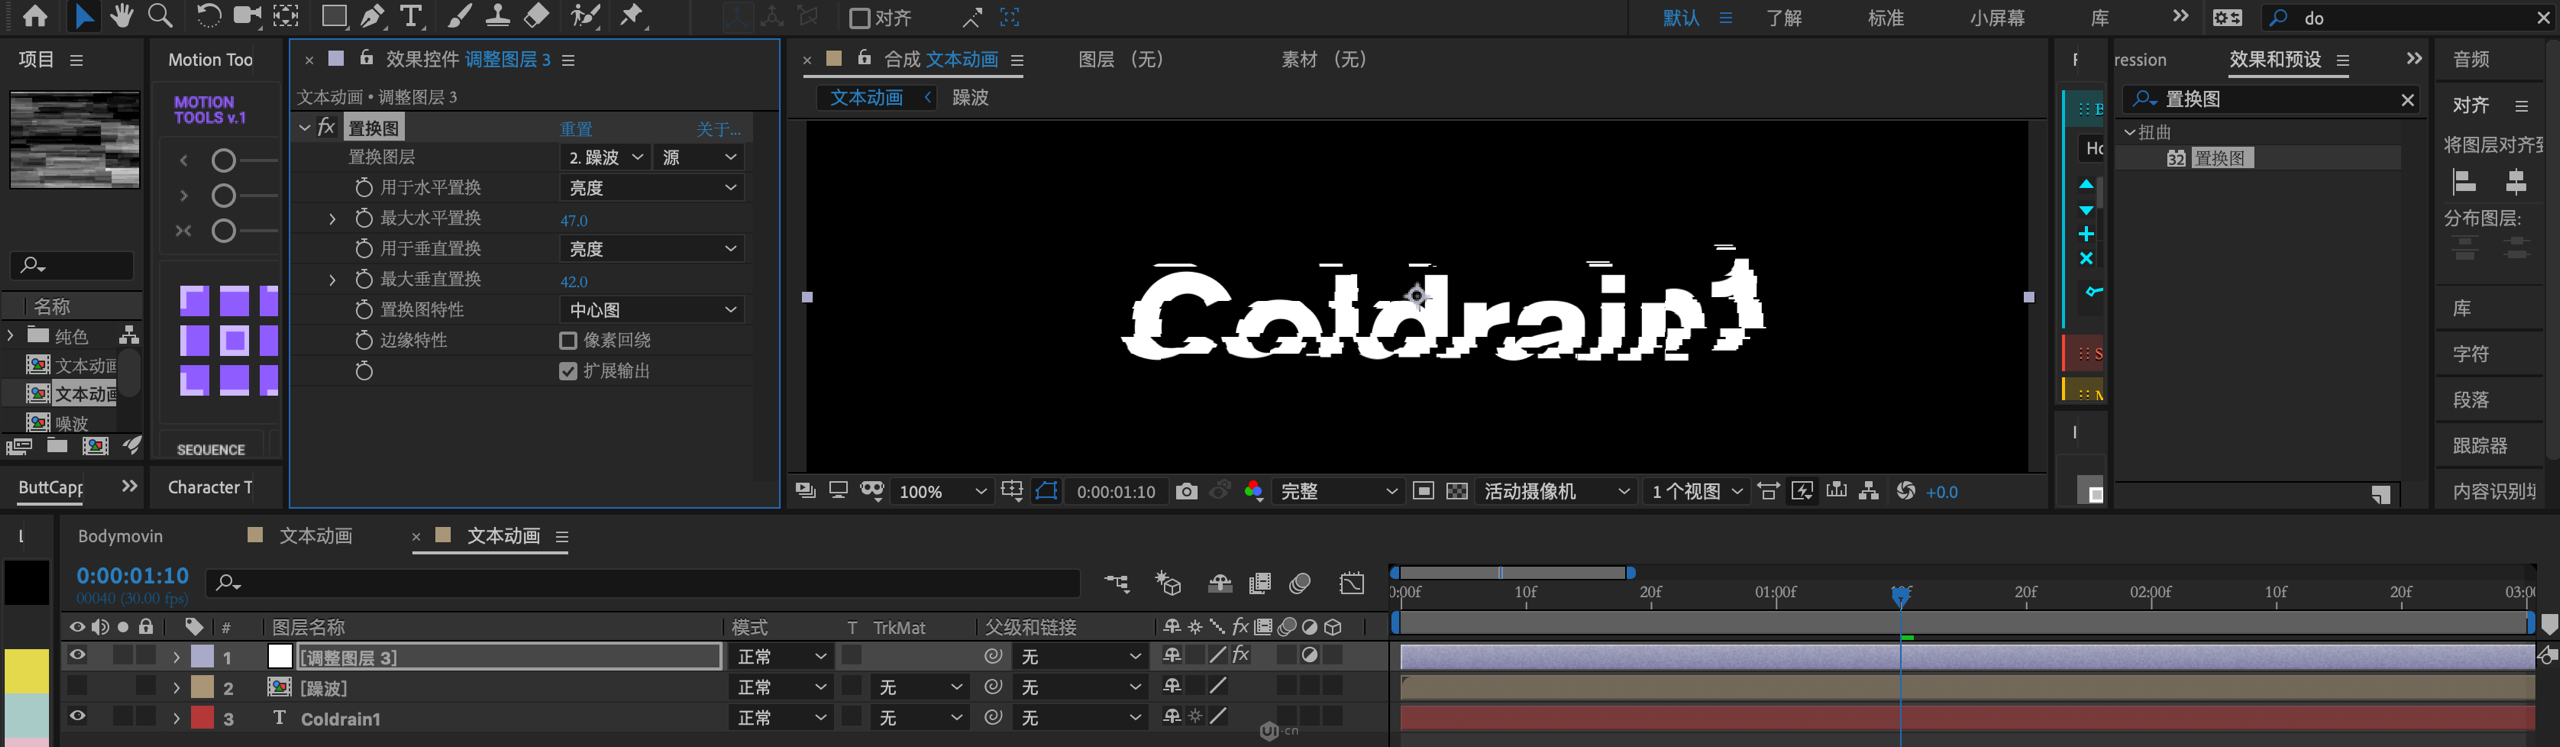The image size is (2560, 747).
Task: Click the 关于 link for 置换图 effect
Action: (718, 129)
